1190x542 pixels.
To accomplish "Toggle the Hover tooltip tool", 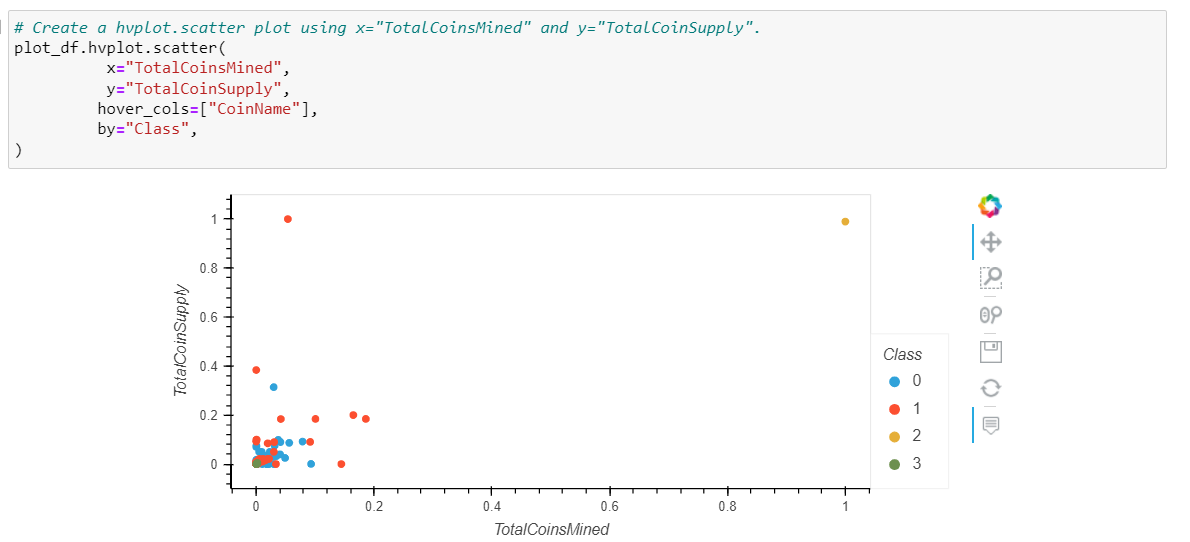I will [x=991, y=424].
